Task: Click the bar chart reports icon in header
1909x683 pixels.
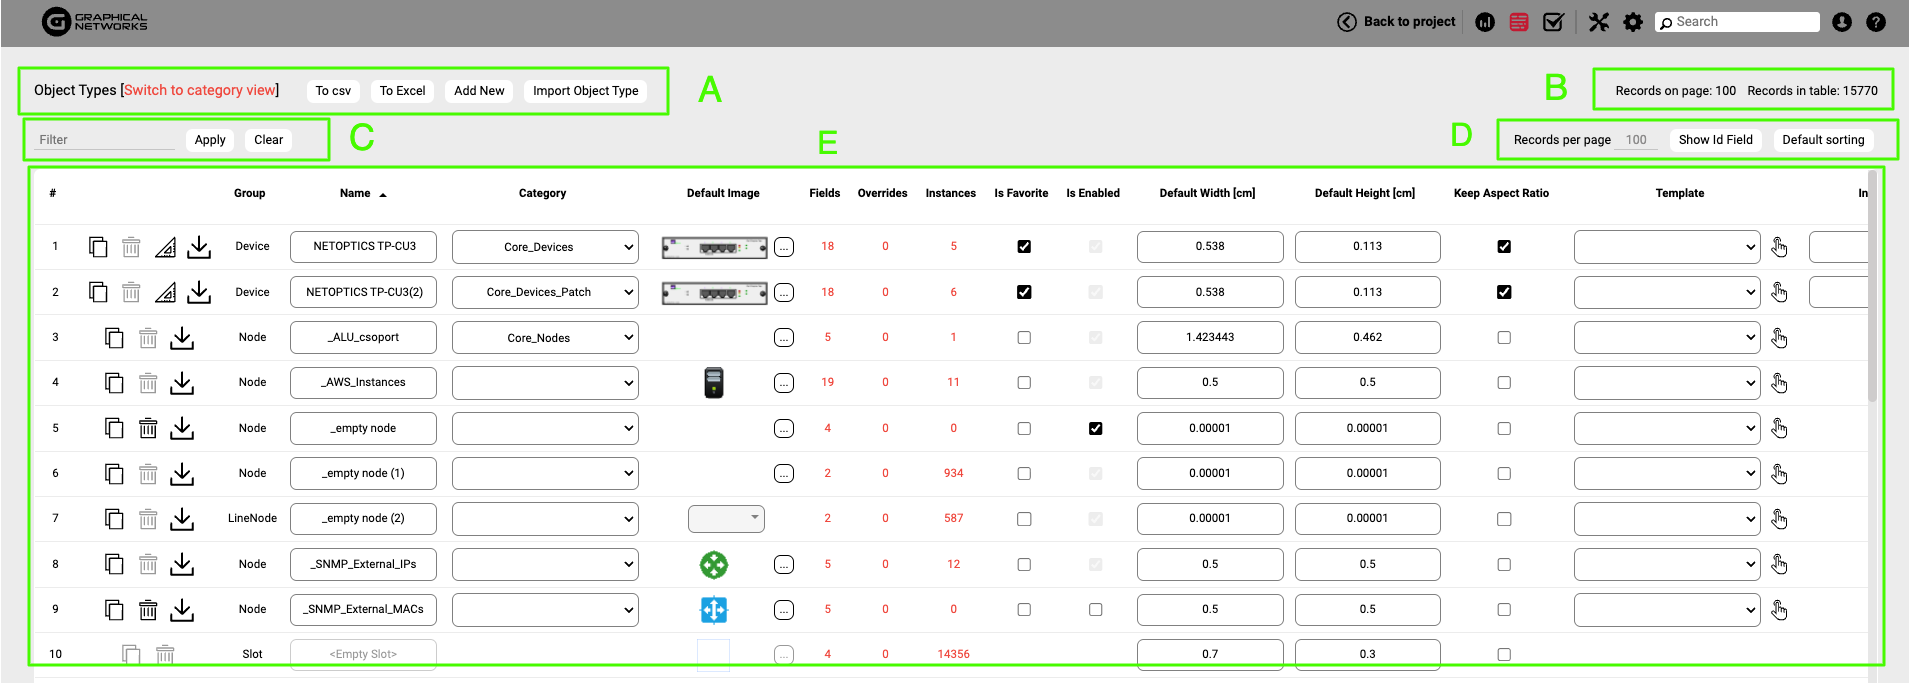Action: (x=1485, y=22)
